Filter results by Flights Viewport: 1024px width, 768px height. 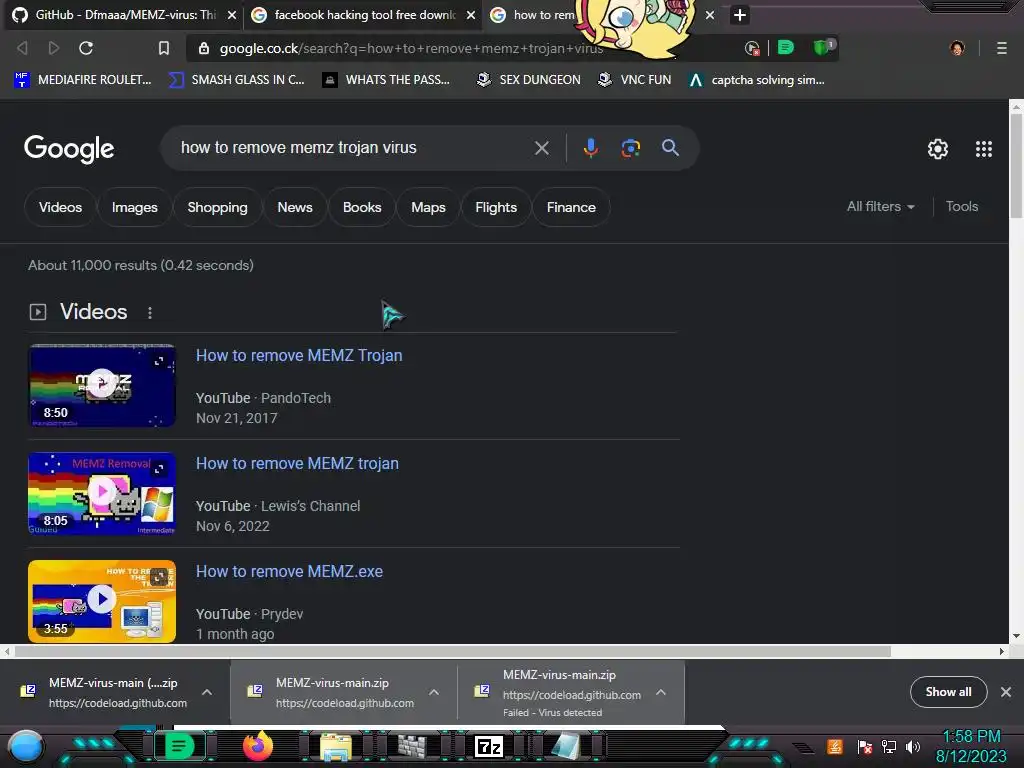tap(496, 207)
